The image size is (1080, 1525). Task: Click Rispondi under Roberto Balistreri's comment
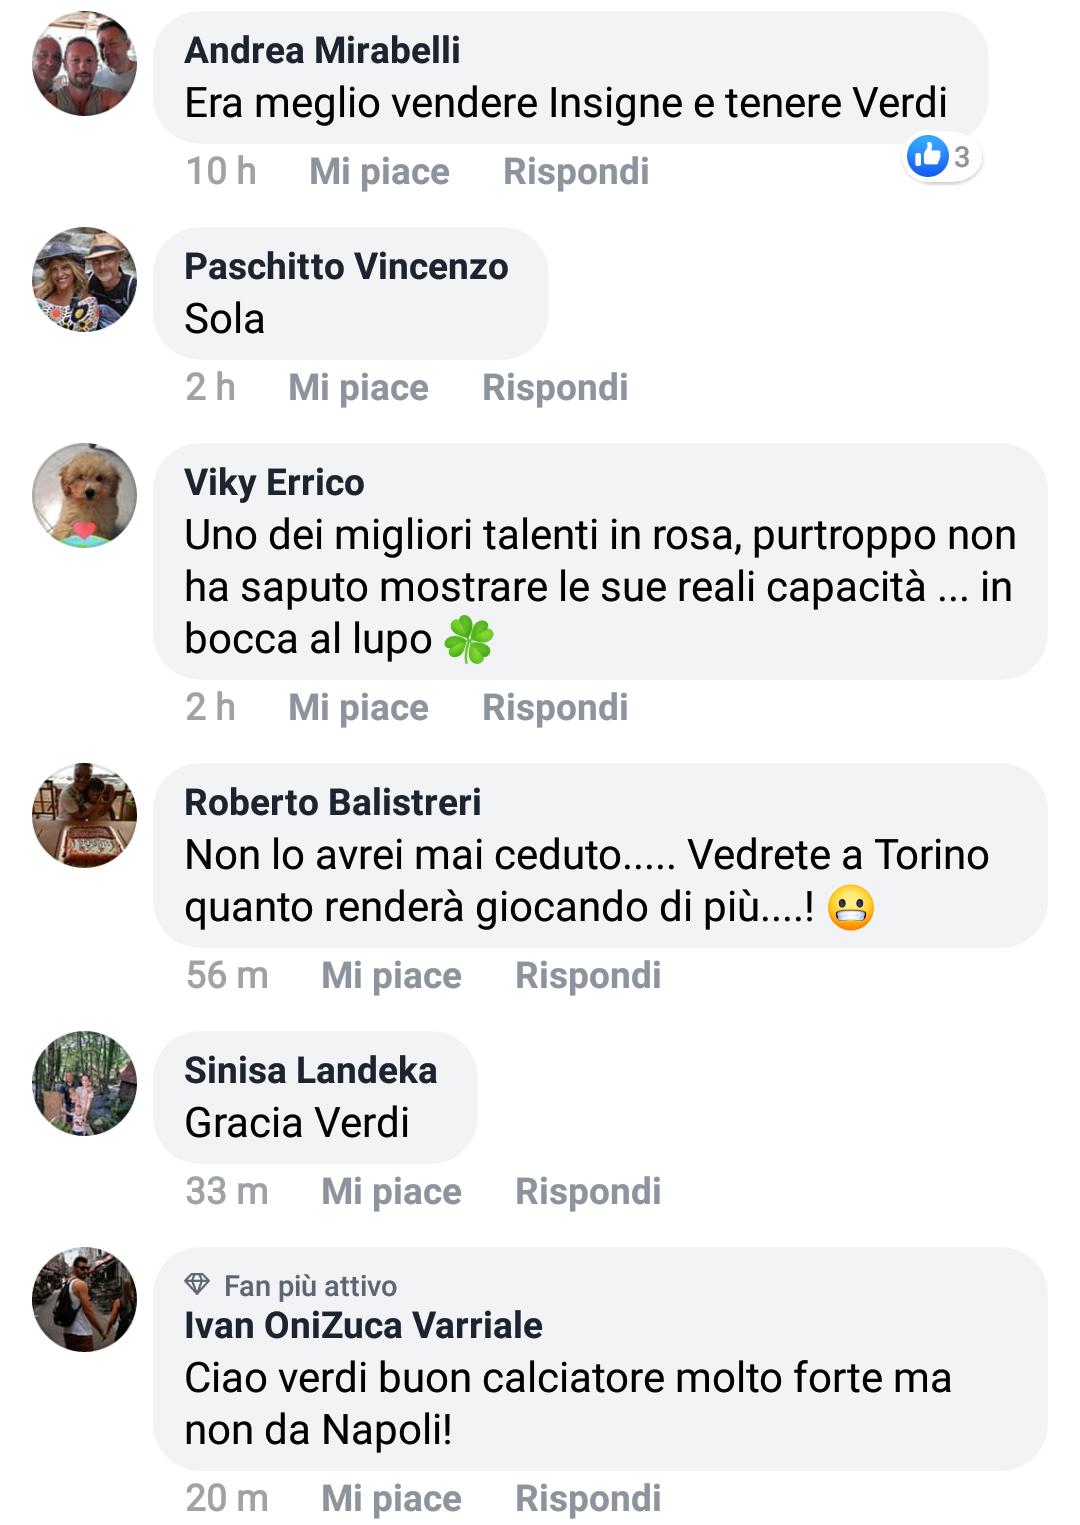588,976
